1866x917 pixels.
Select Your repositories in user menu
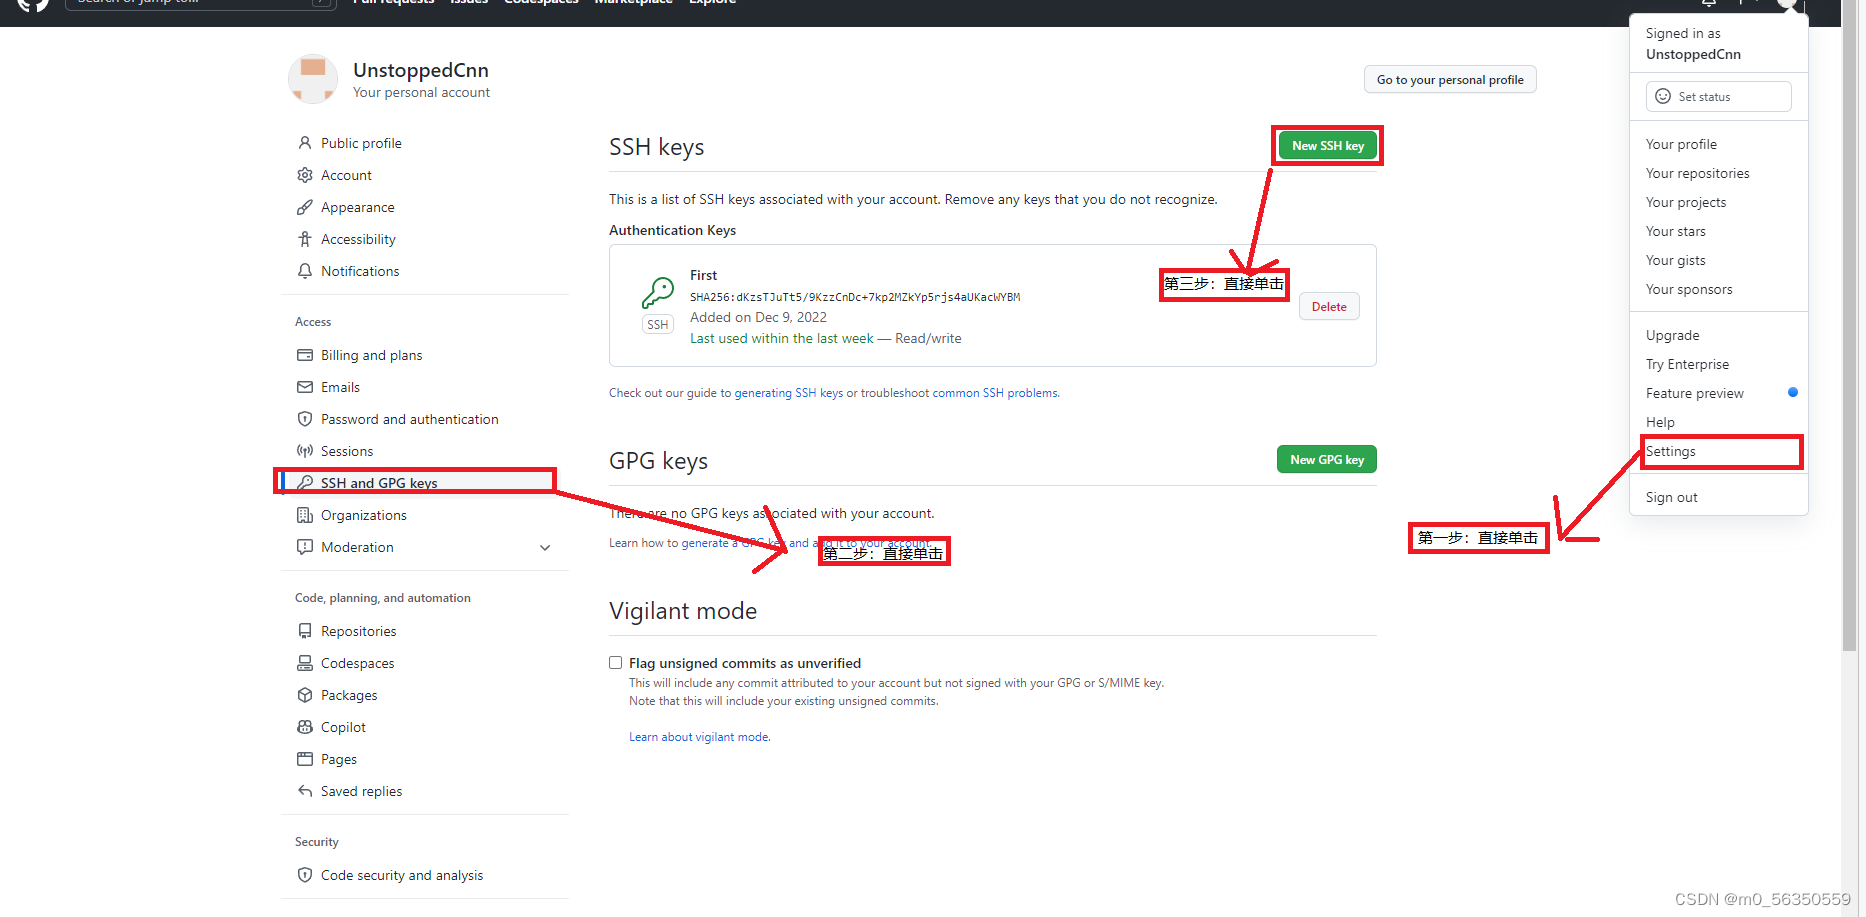pyautogui.click(x=1698, y=173)
